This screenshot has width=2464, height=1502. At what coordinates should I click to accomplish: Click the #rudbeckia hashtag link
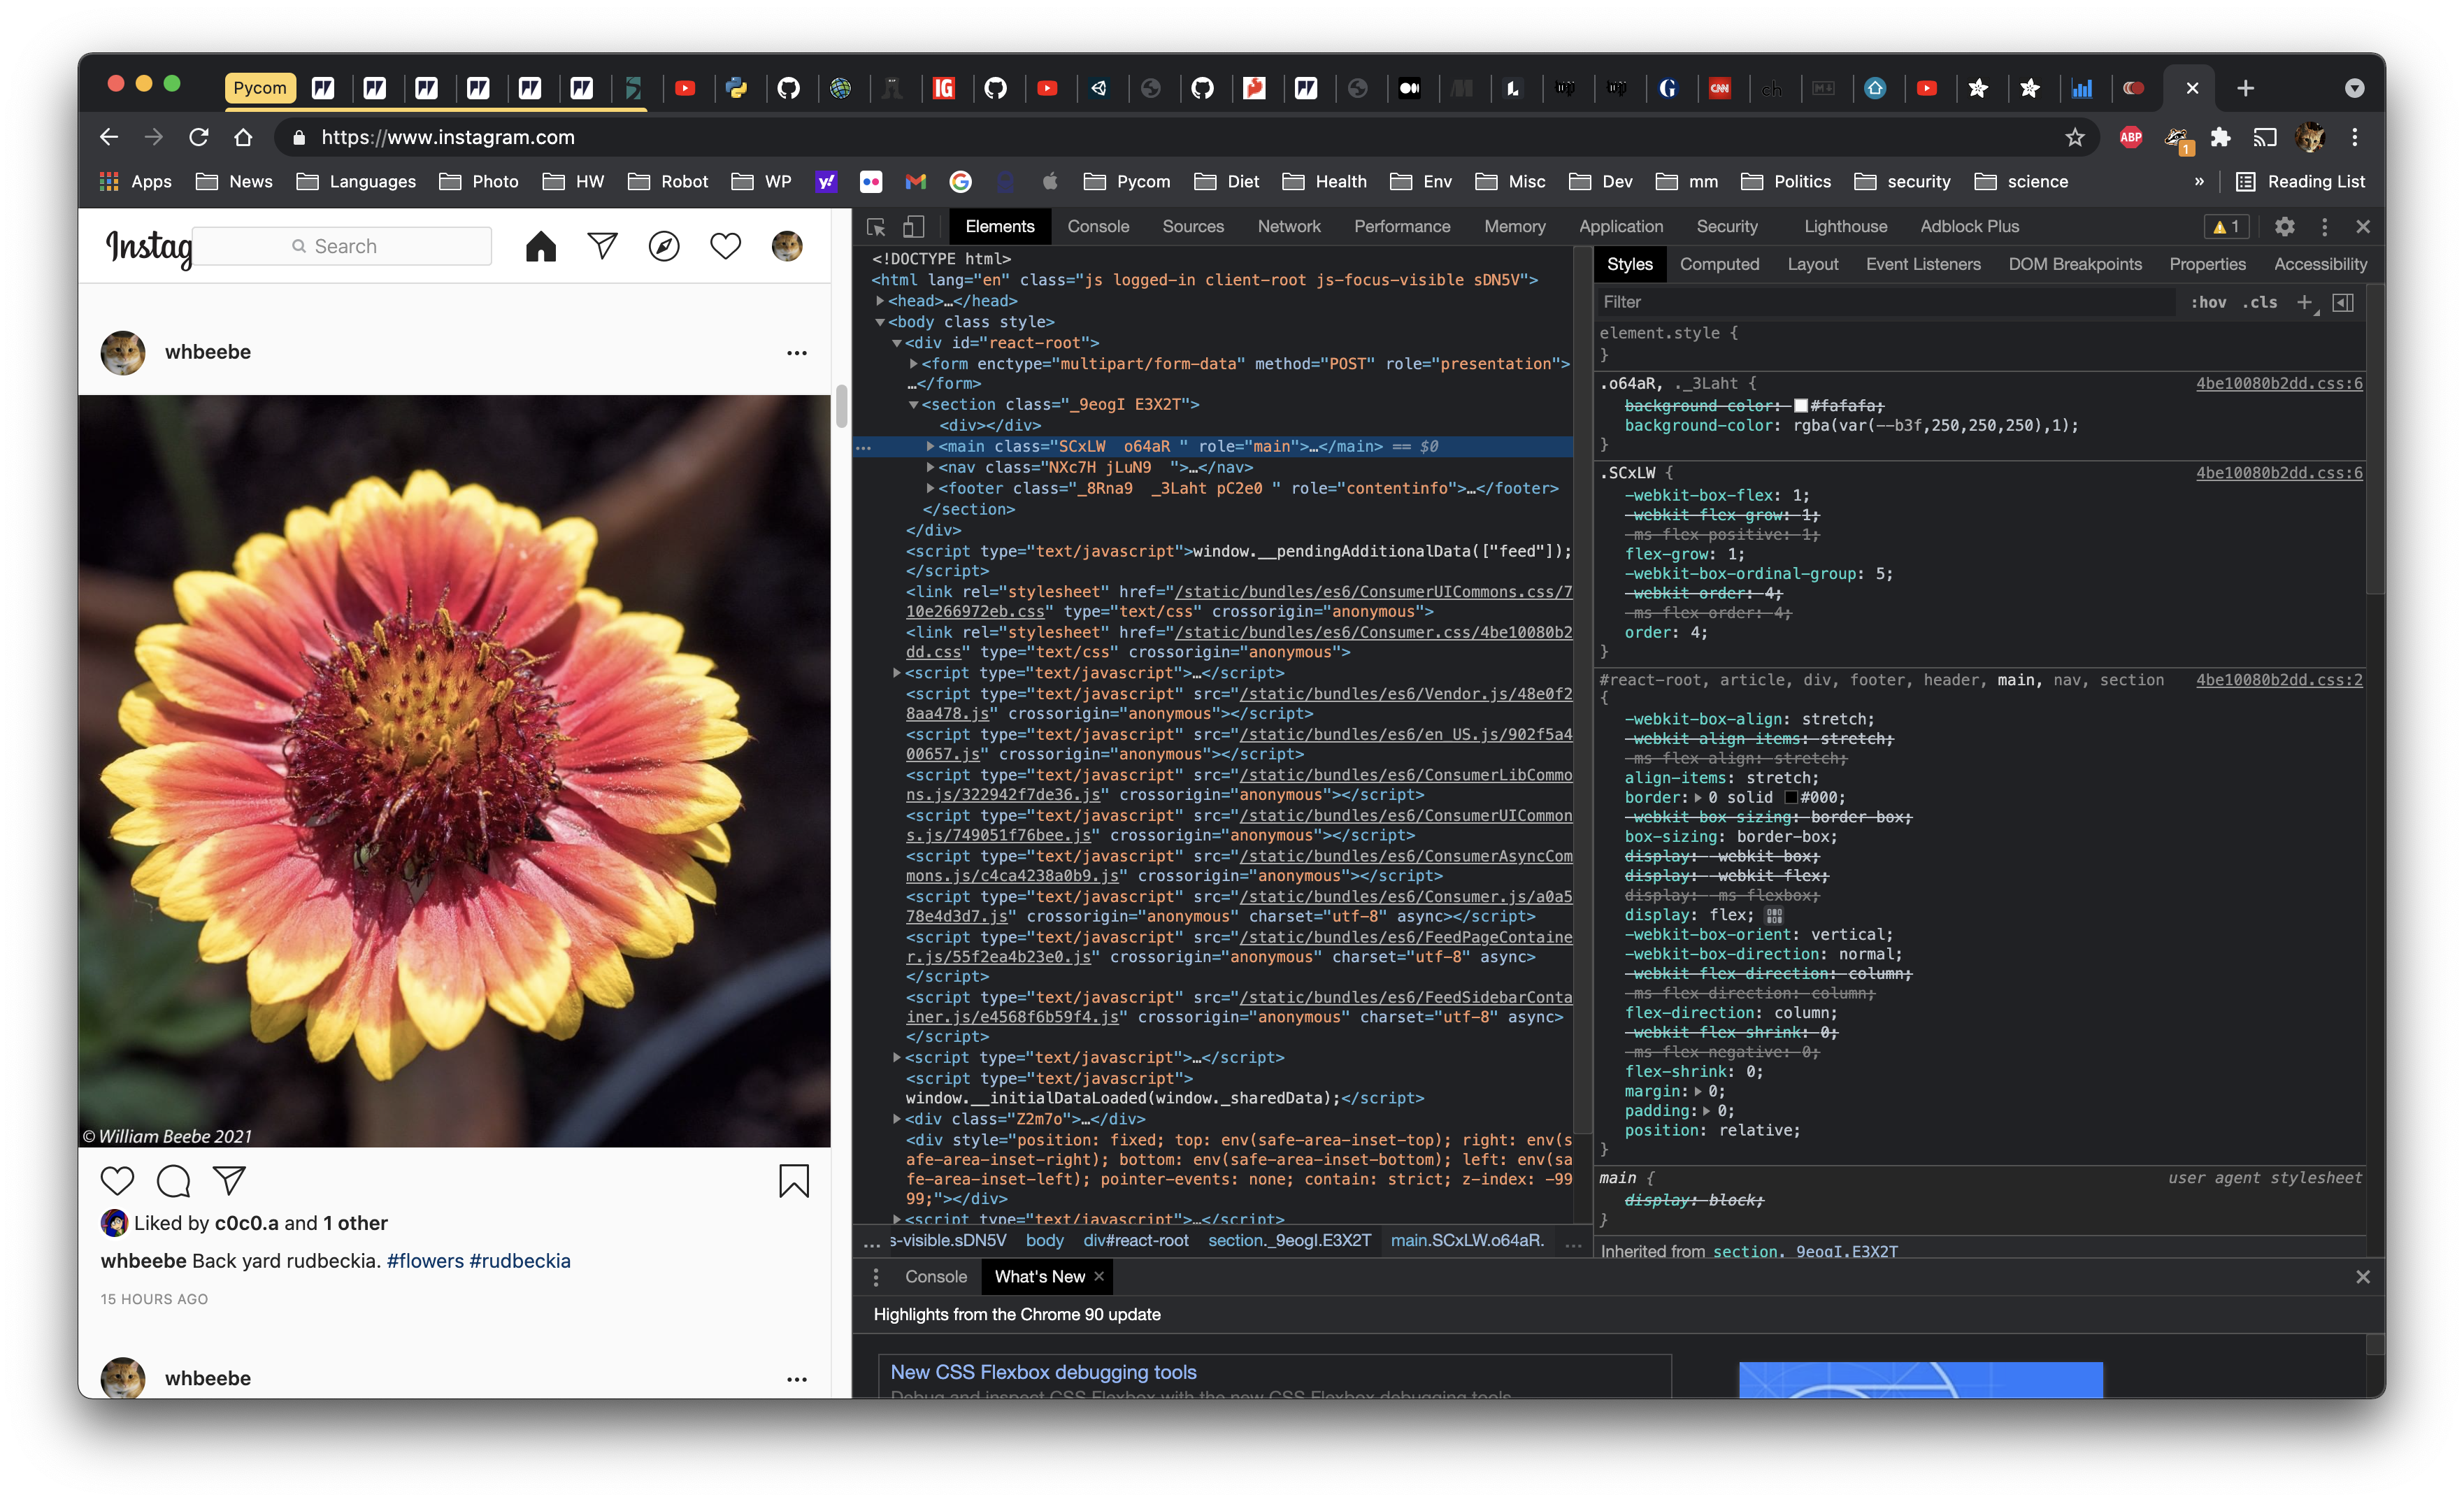520,1261
